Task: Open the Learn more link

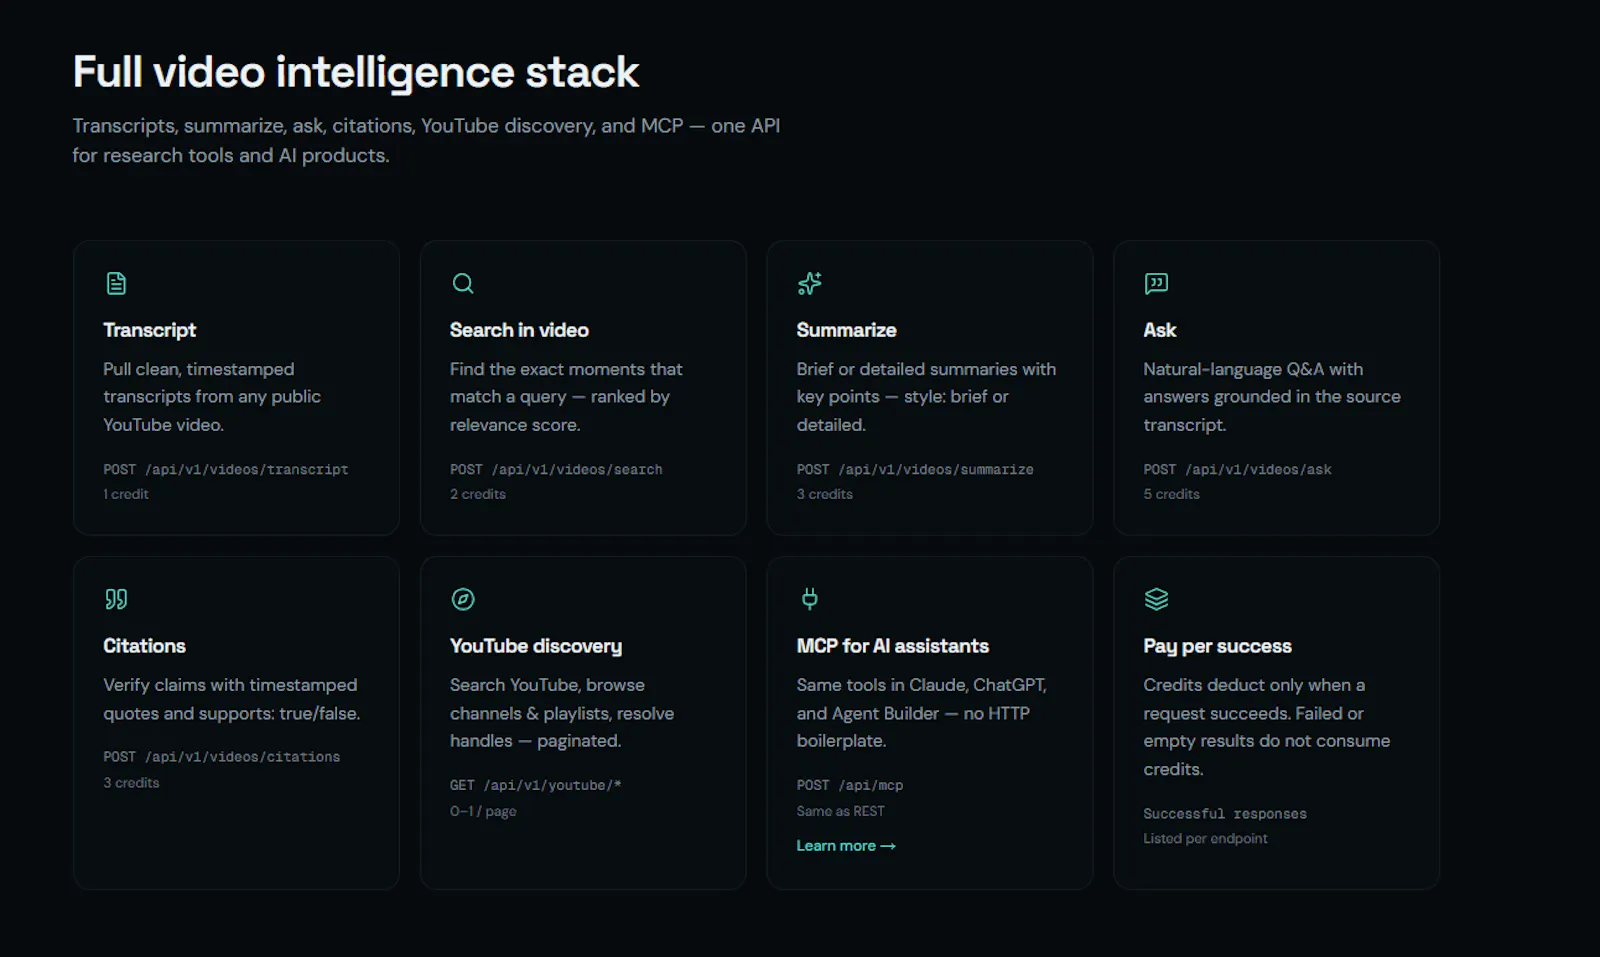Action: pyautogui.click(x=846, y=846)
